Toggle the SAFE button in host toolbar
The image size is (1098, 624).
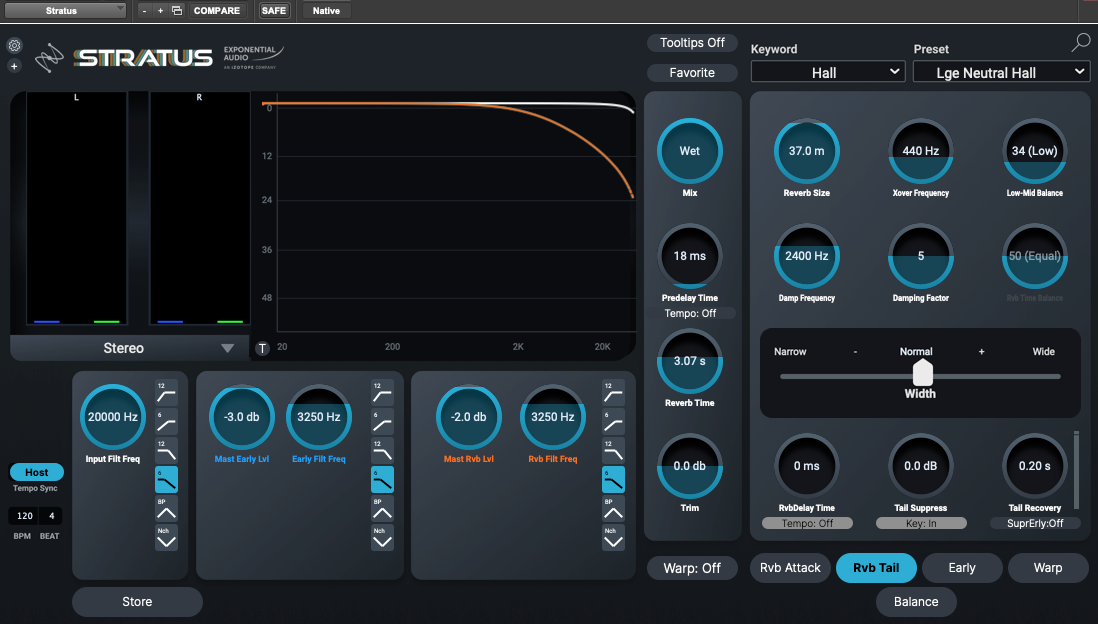coord(274,11)
